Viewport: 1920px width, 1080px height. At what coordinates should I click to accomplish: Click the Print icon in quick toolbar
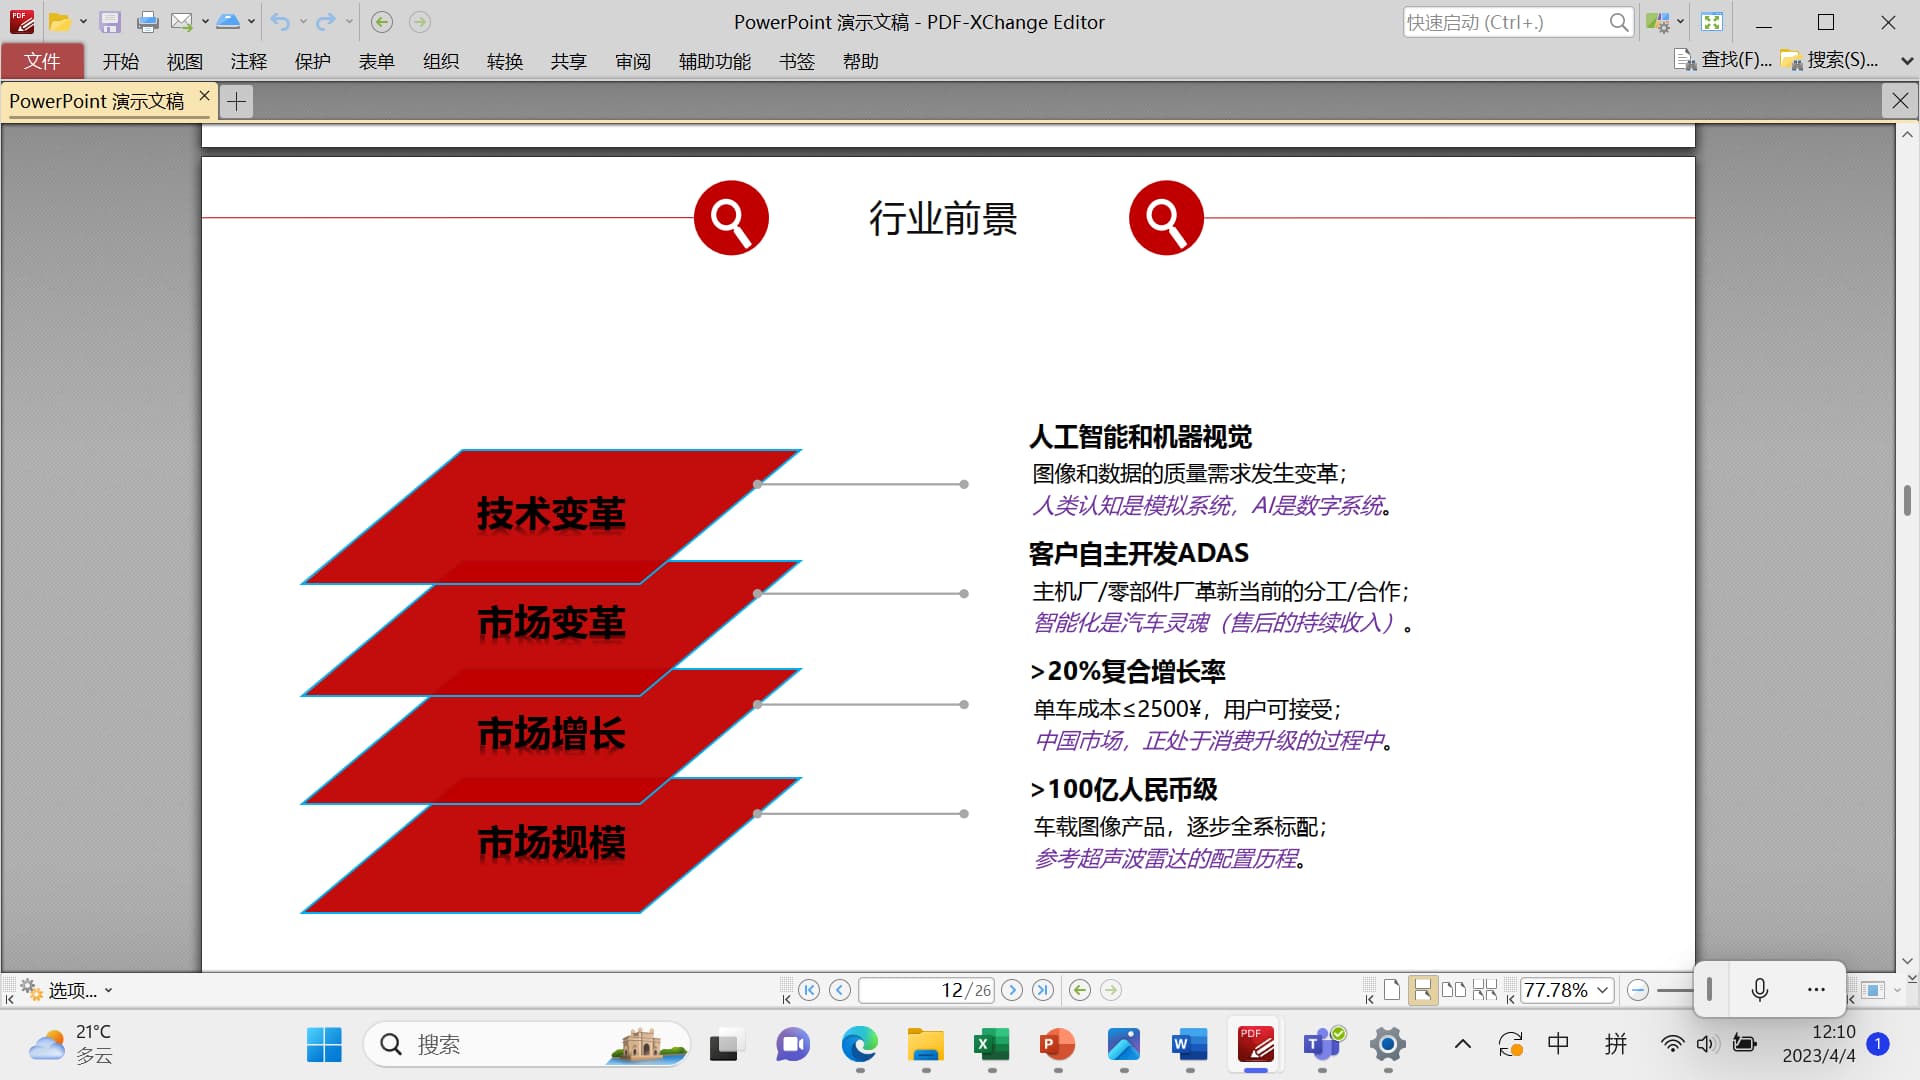[147, 22]
